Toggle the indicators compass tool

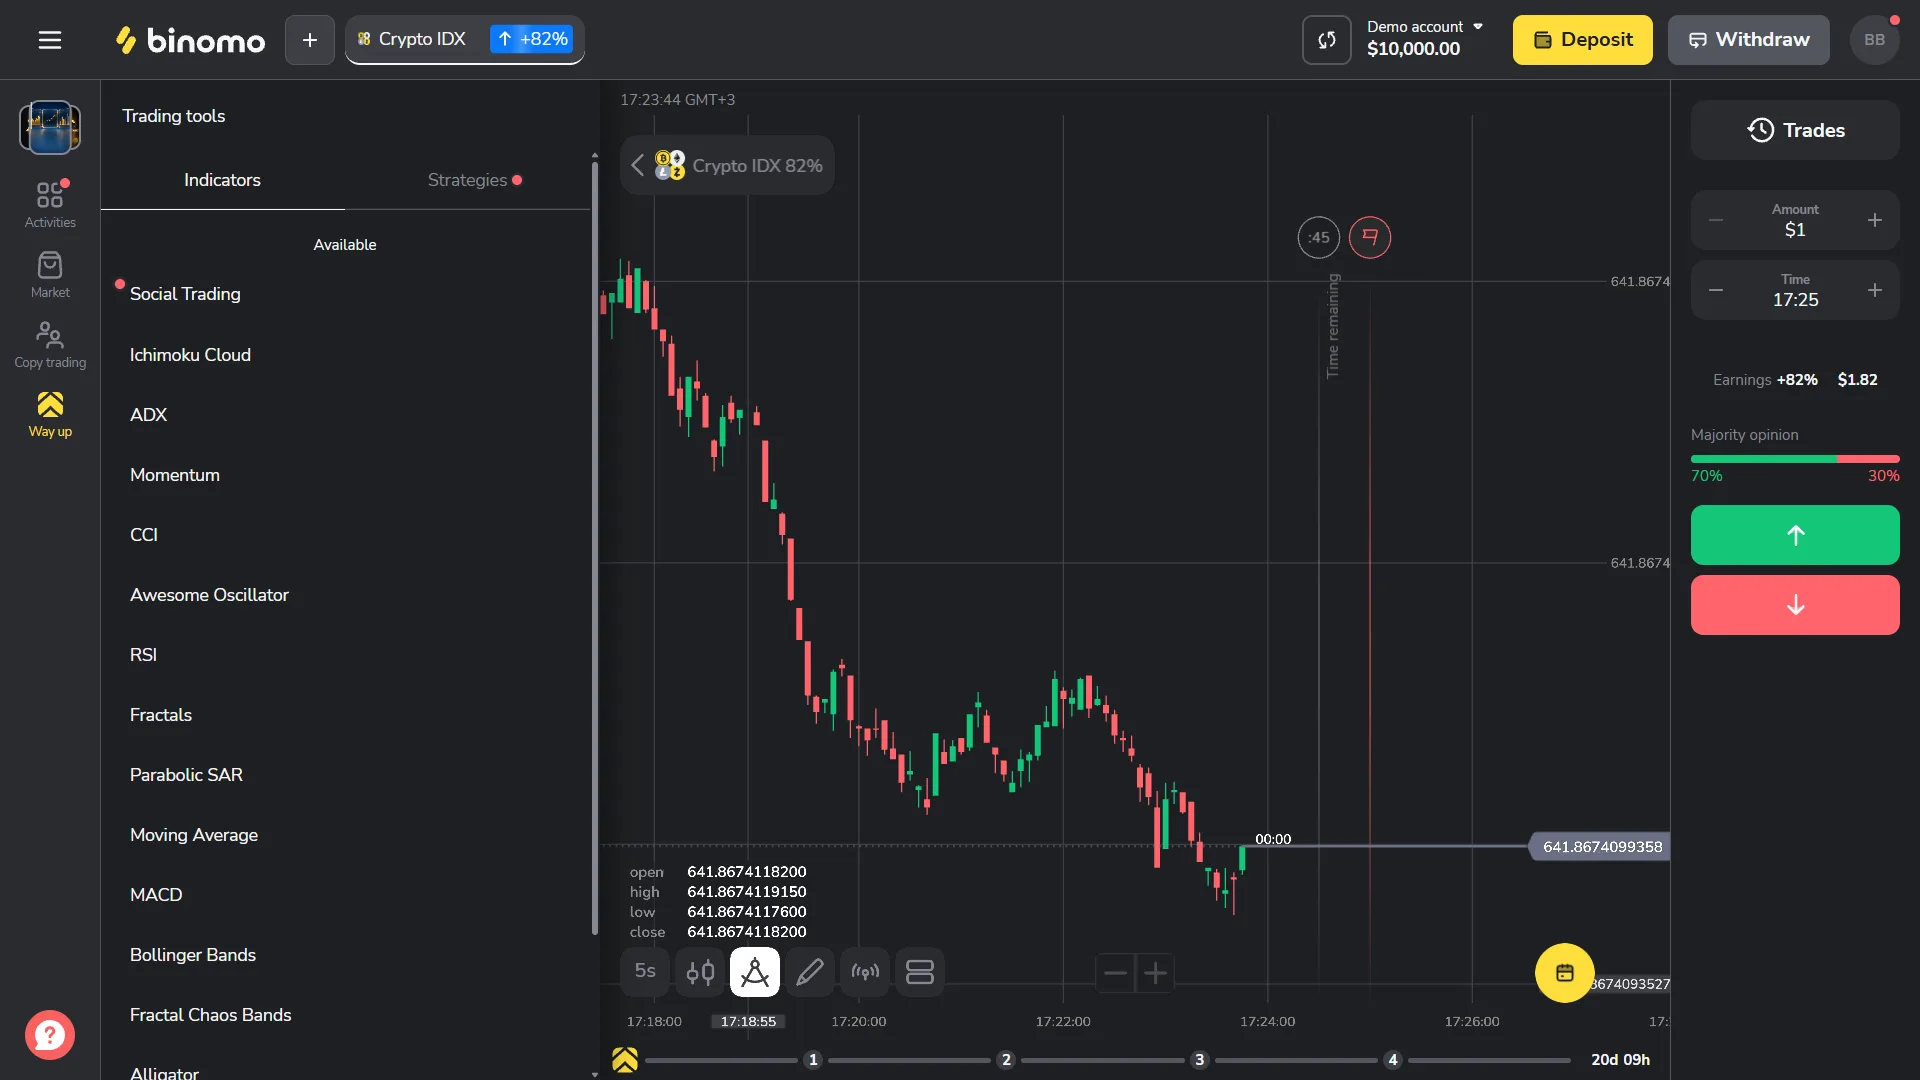click(755, 972)
